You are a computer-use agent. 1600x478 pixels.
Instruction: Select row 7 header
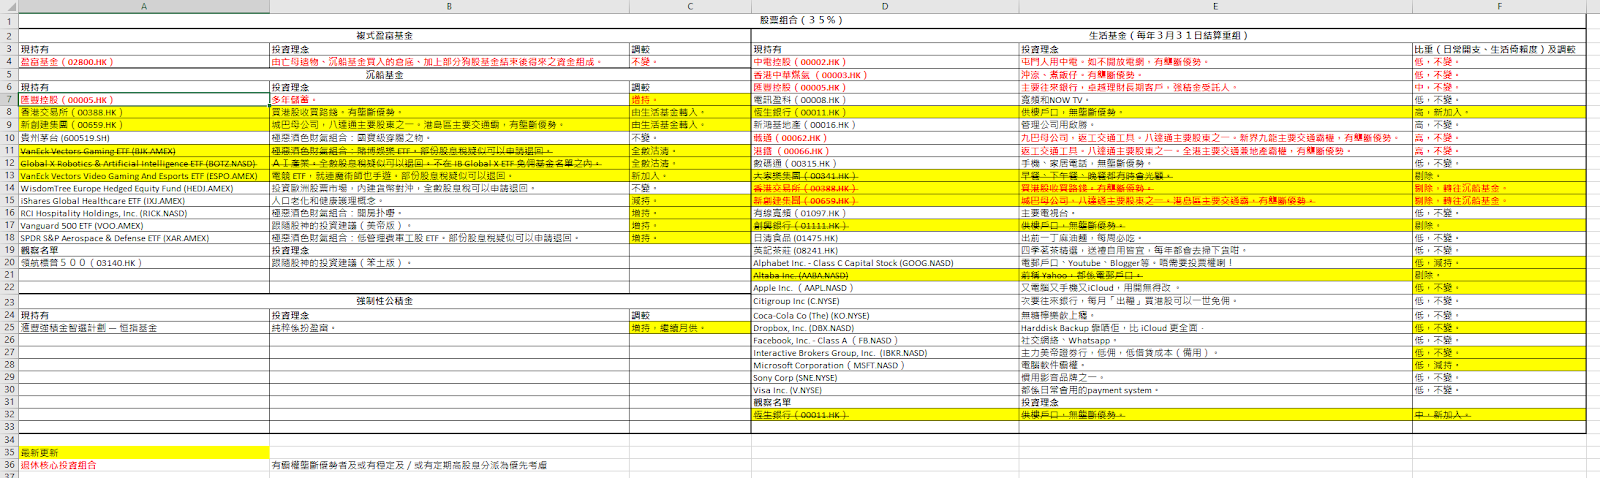tap(9, 100)
